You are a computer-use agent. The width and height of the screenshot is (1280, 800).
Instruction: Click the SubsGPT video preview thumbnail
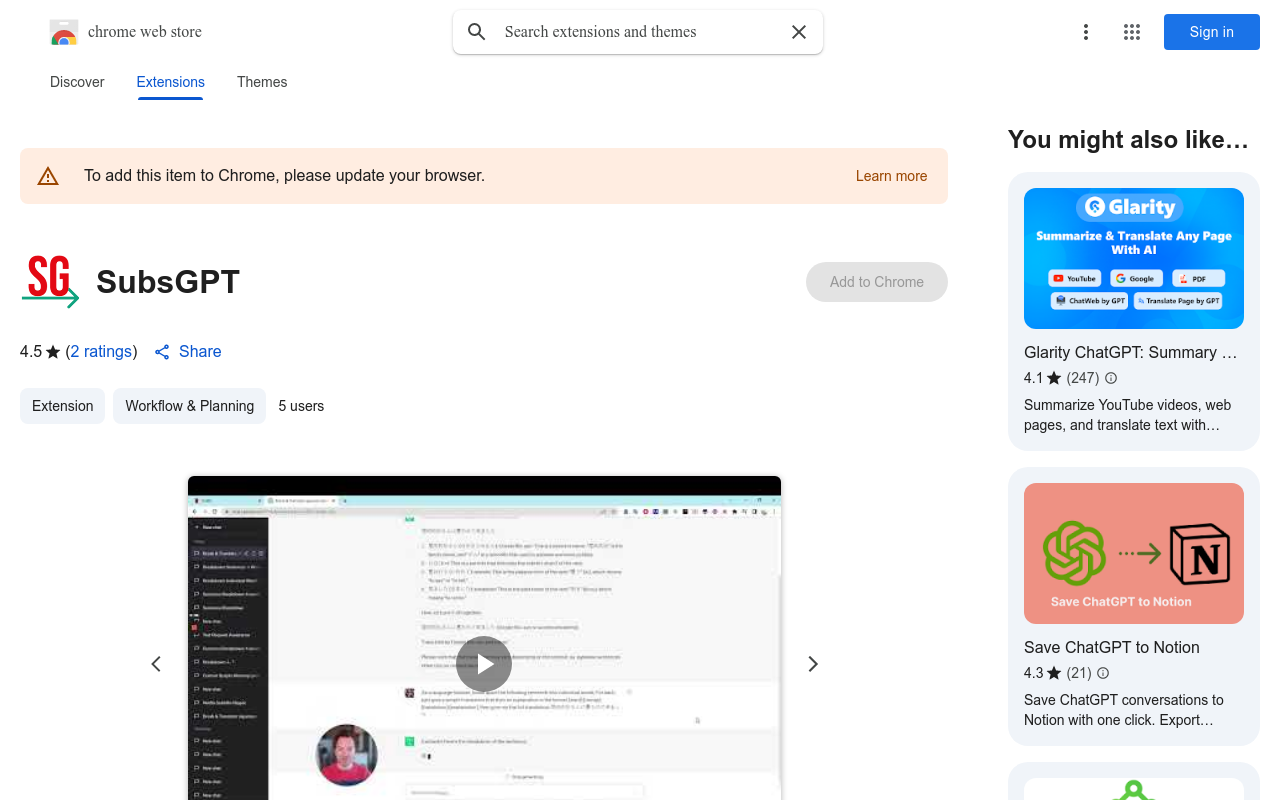(x=484, y=638)
